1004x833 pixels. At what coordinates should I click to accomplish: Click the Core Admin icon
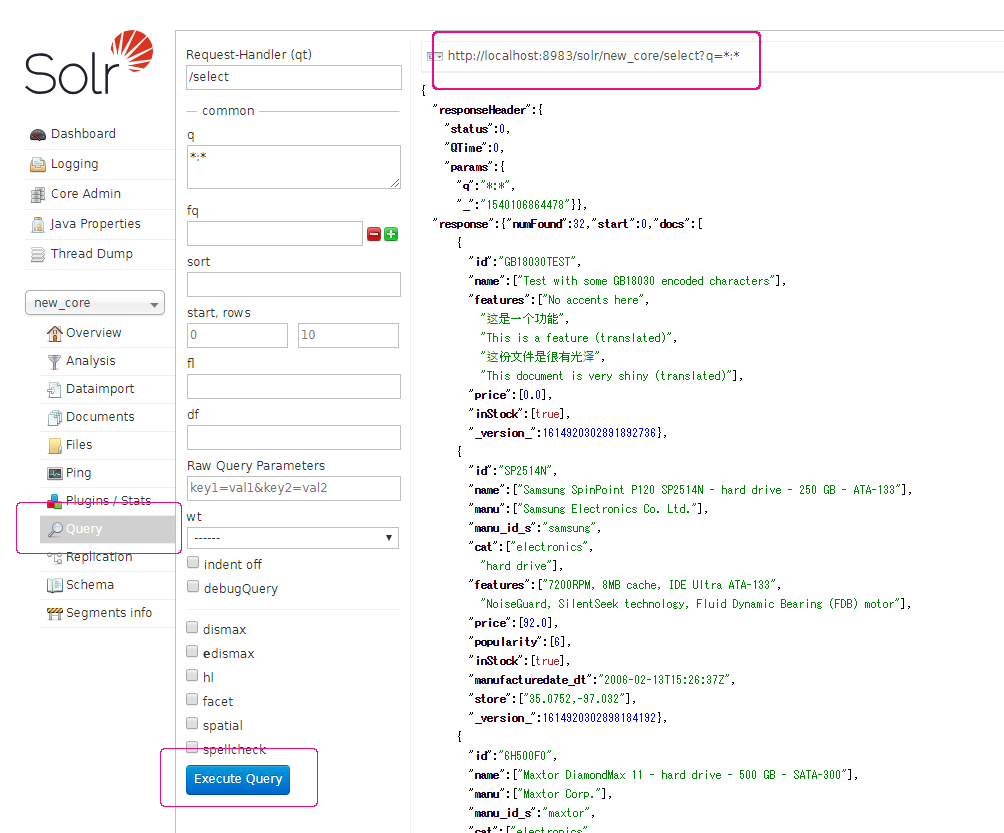(38, 195)
